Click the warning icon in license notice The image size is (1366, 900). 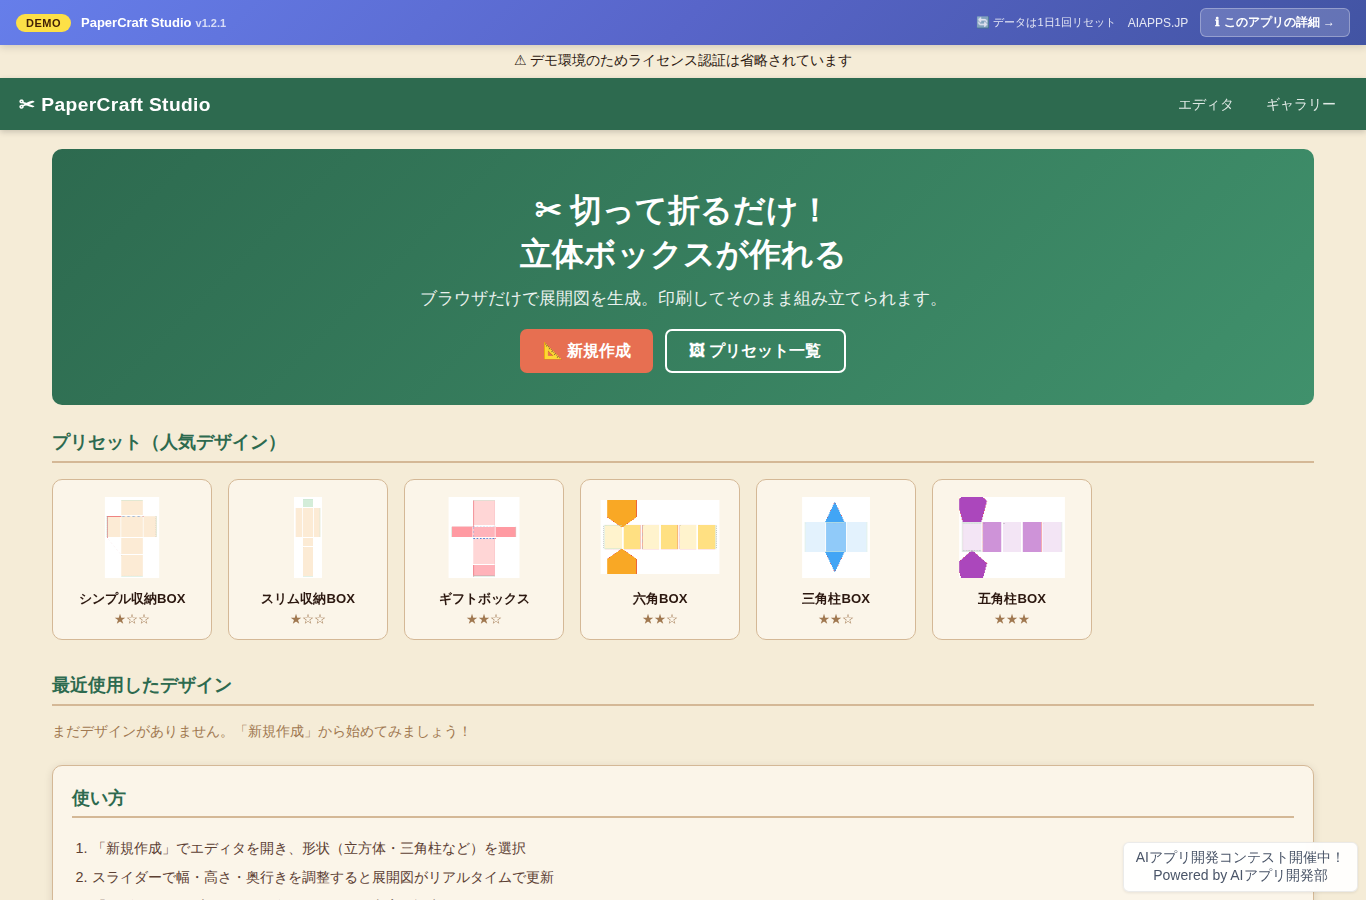[520, 60]
